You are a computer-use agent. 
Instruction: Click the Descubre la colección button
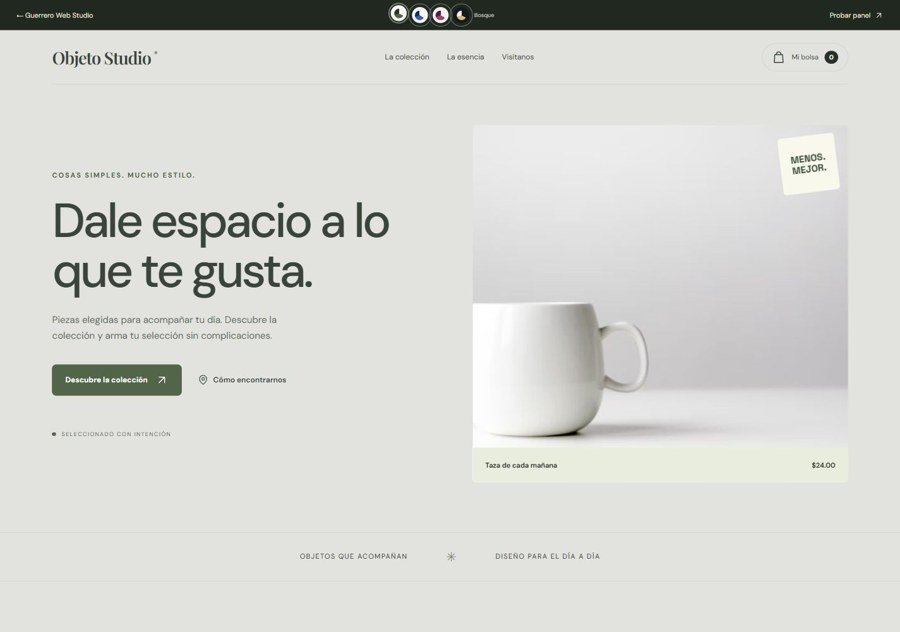117,380
